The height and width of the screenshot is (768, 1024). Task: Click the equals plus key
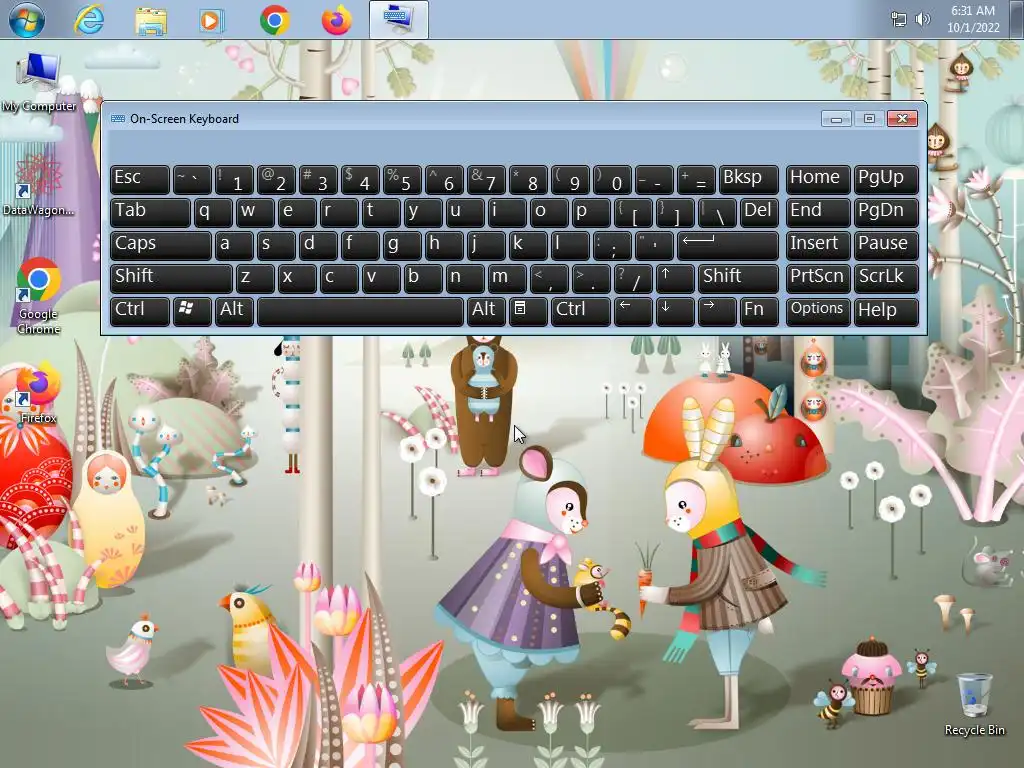[x=696, y=180]
